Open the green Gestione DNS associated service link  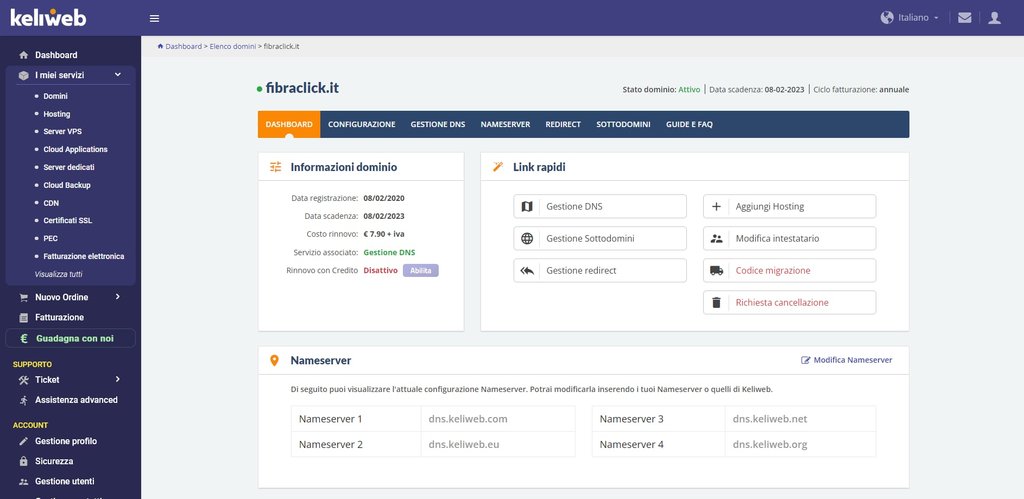(x=389, y=252)
